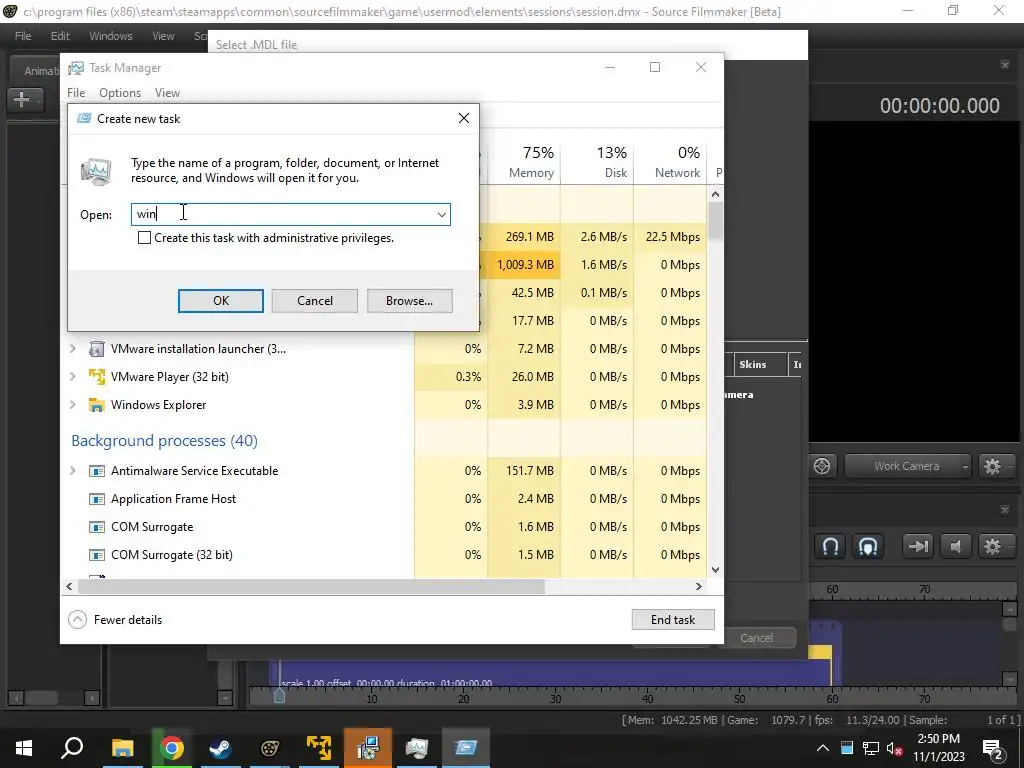Switch to VMware installer taskbar icon

click(368, 748)
